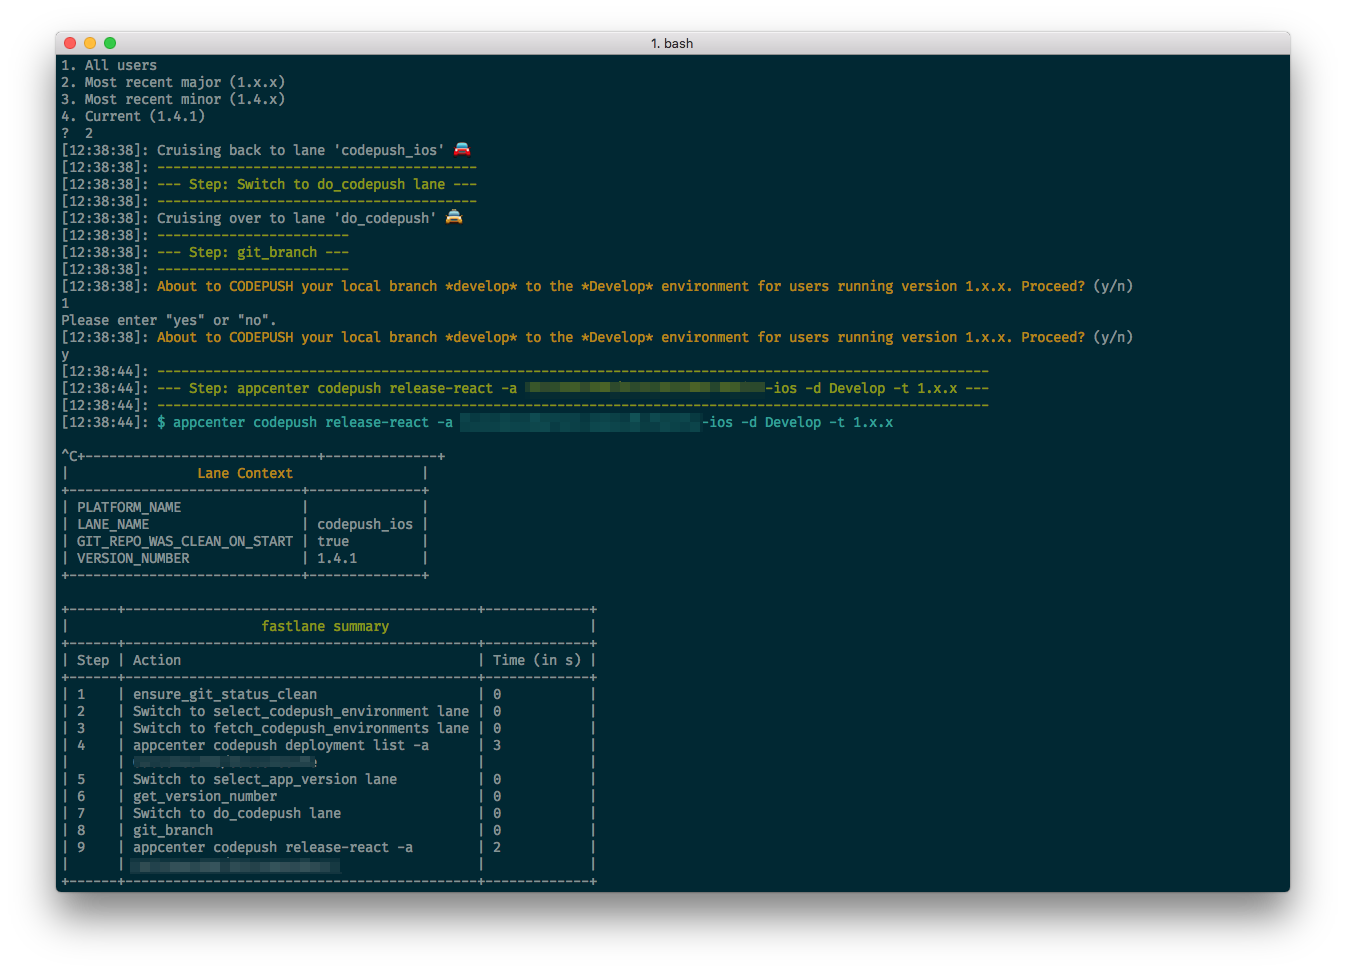Minimize the bash terminal window
The image size is (1346, 972).
pyautogui.click(x=90, y=43)
